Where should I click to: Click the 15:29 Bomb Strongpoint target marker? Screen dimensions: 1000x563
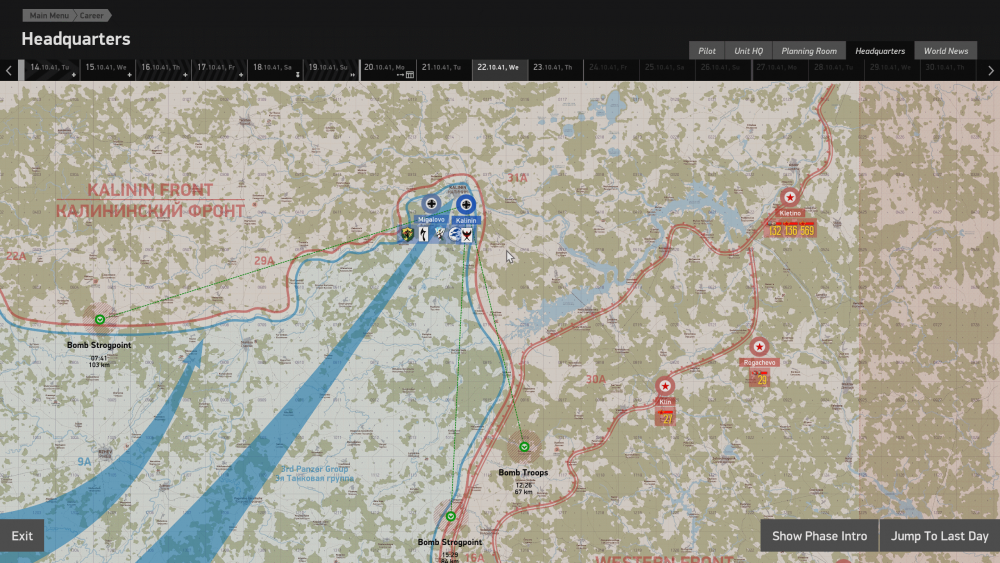tap(450, 516)
